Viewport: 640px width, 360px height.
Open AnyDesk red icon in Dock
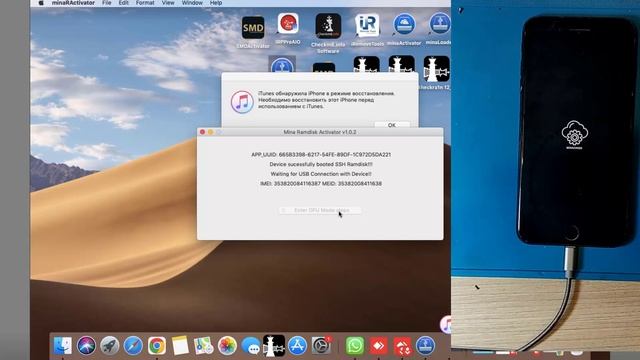[378, 346]
